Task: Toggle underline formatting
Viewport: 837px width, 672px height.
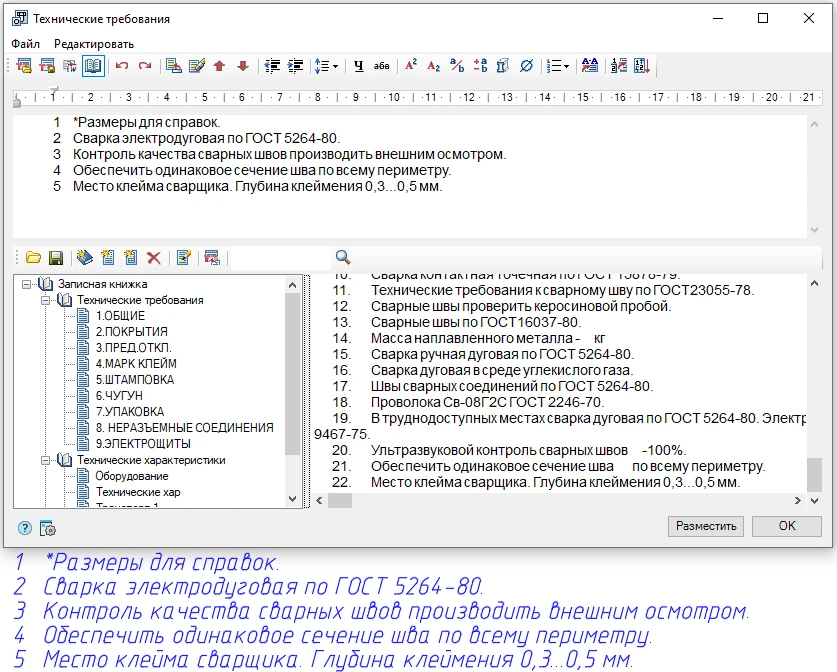Action: click(358, 66)
